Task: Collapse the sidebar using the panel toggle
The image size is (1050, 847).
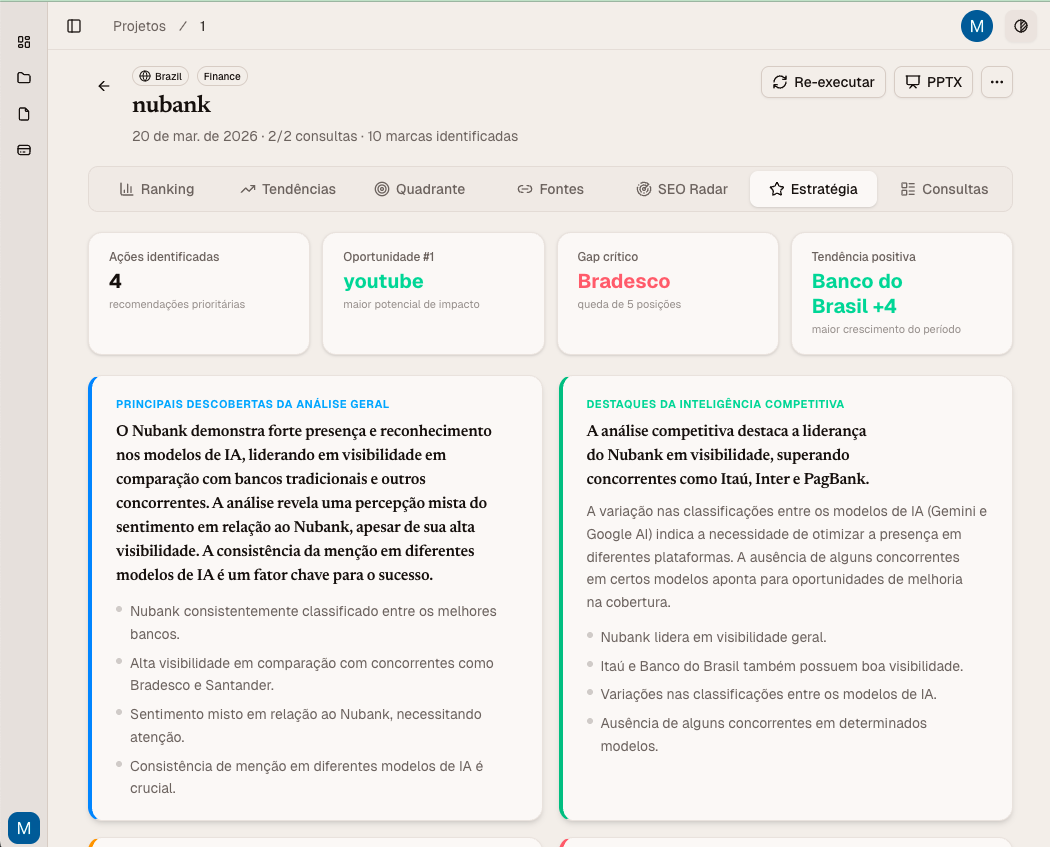Action: (x=74, y=26)
